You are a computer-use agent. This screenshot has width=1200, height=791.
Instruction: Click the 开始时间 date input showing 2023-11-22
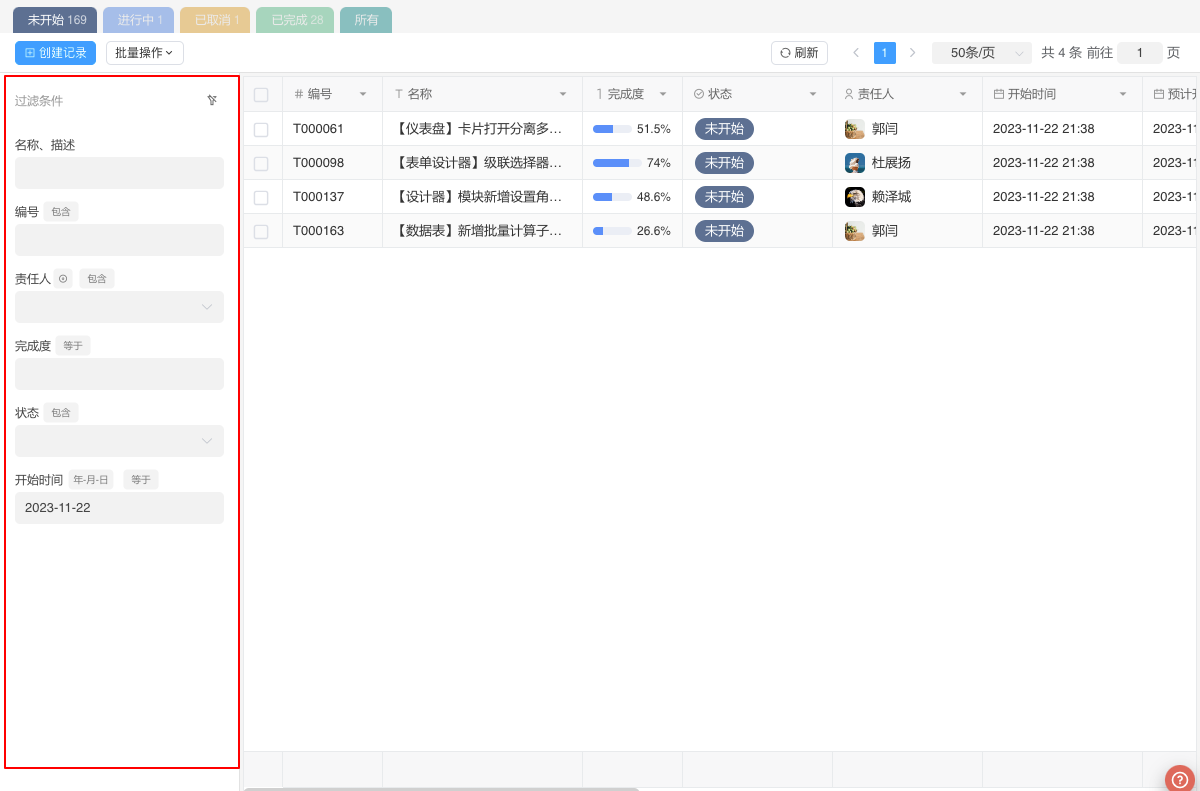pyautogui.click(x=119, y=508)
